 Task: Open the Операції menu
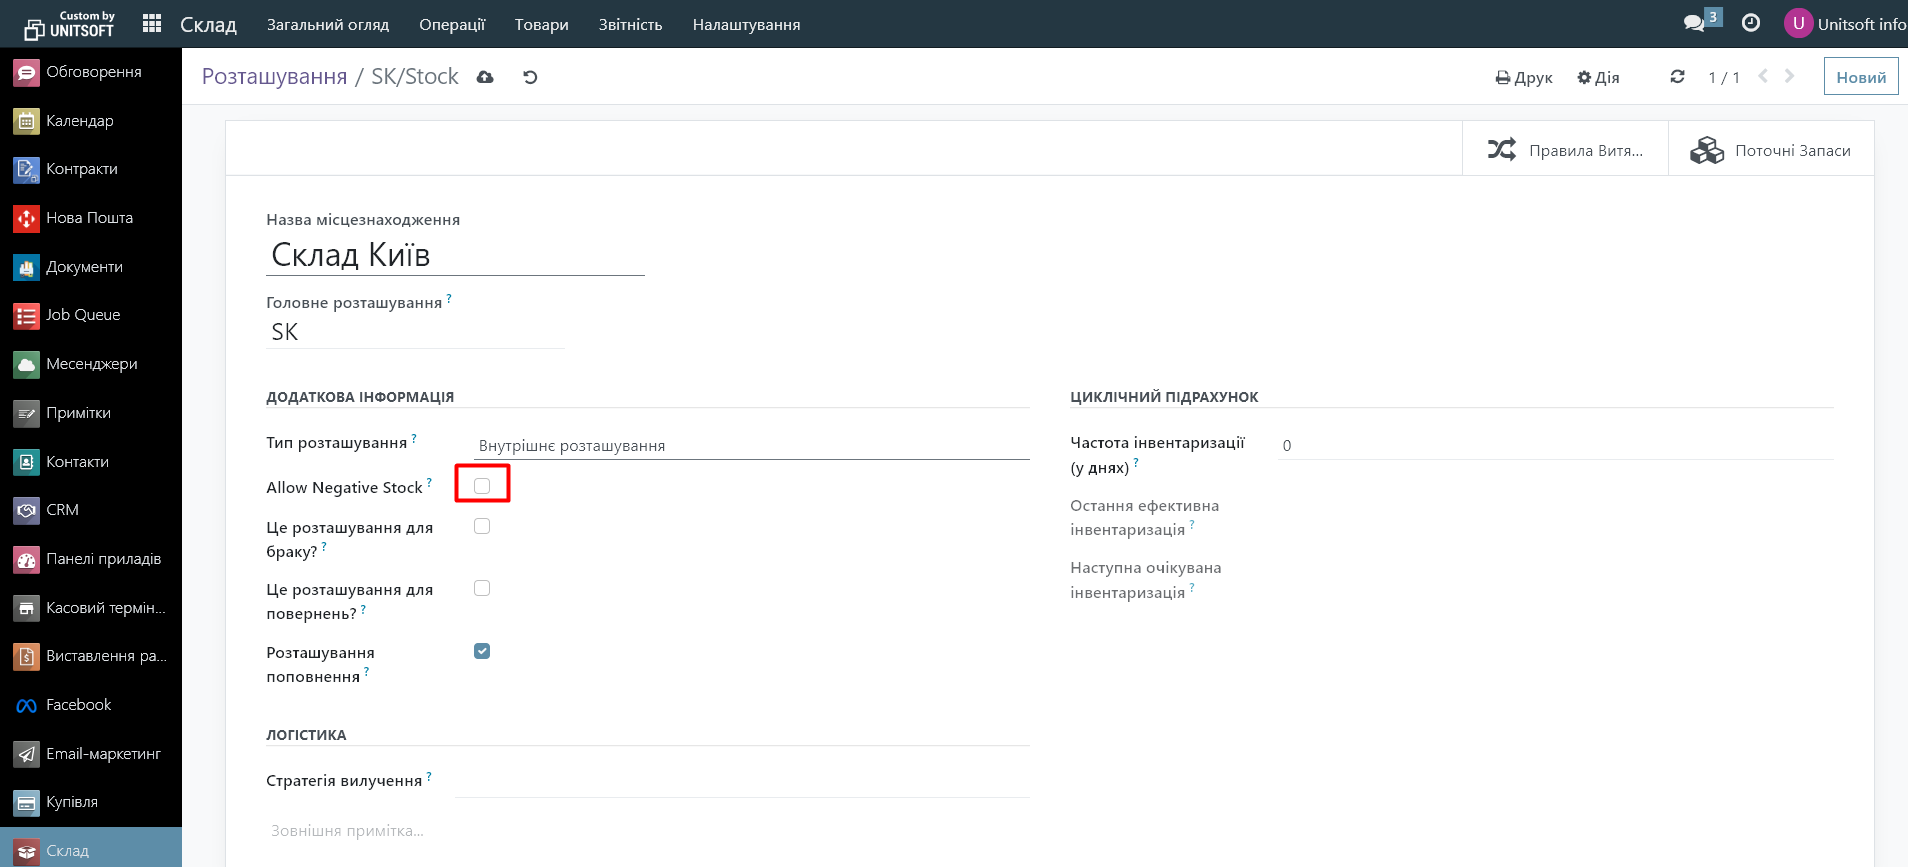(x=452, y=24)
